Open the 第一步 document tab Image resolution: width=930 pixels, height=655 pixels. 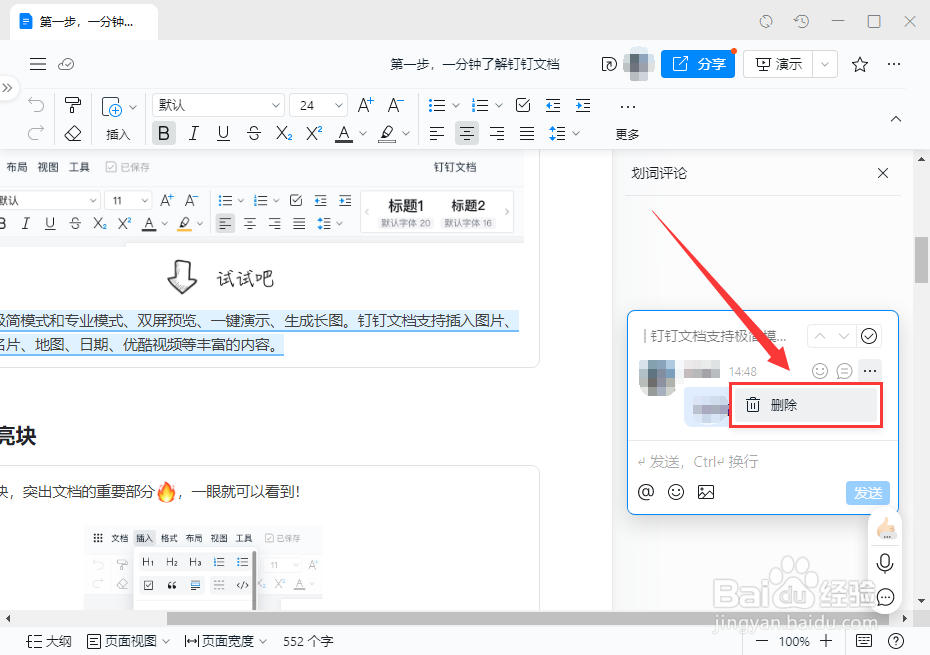(84, 22)
